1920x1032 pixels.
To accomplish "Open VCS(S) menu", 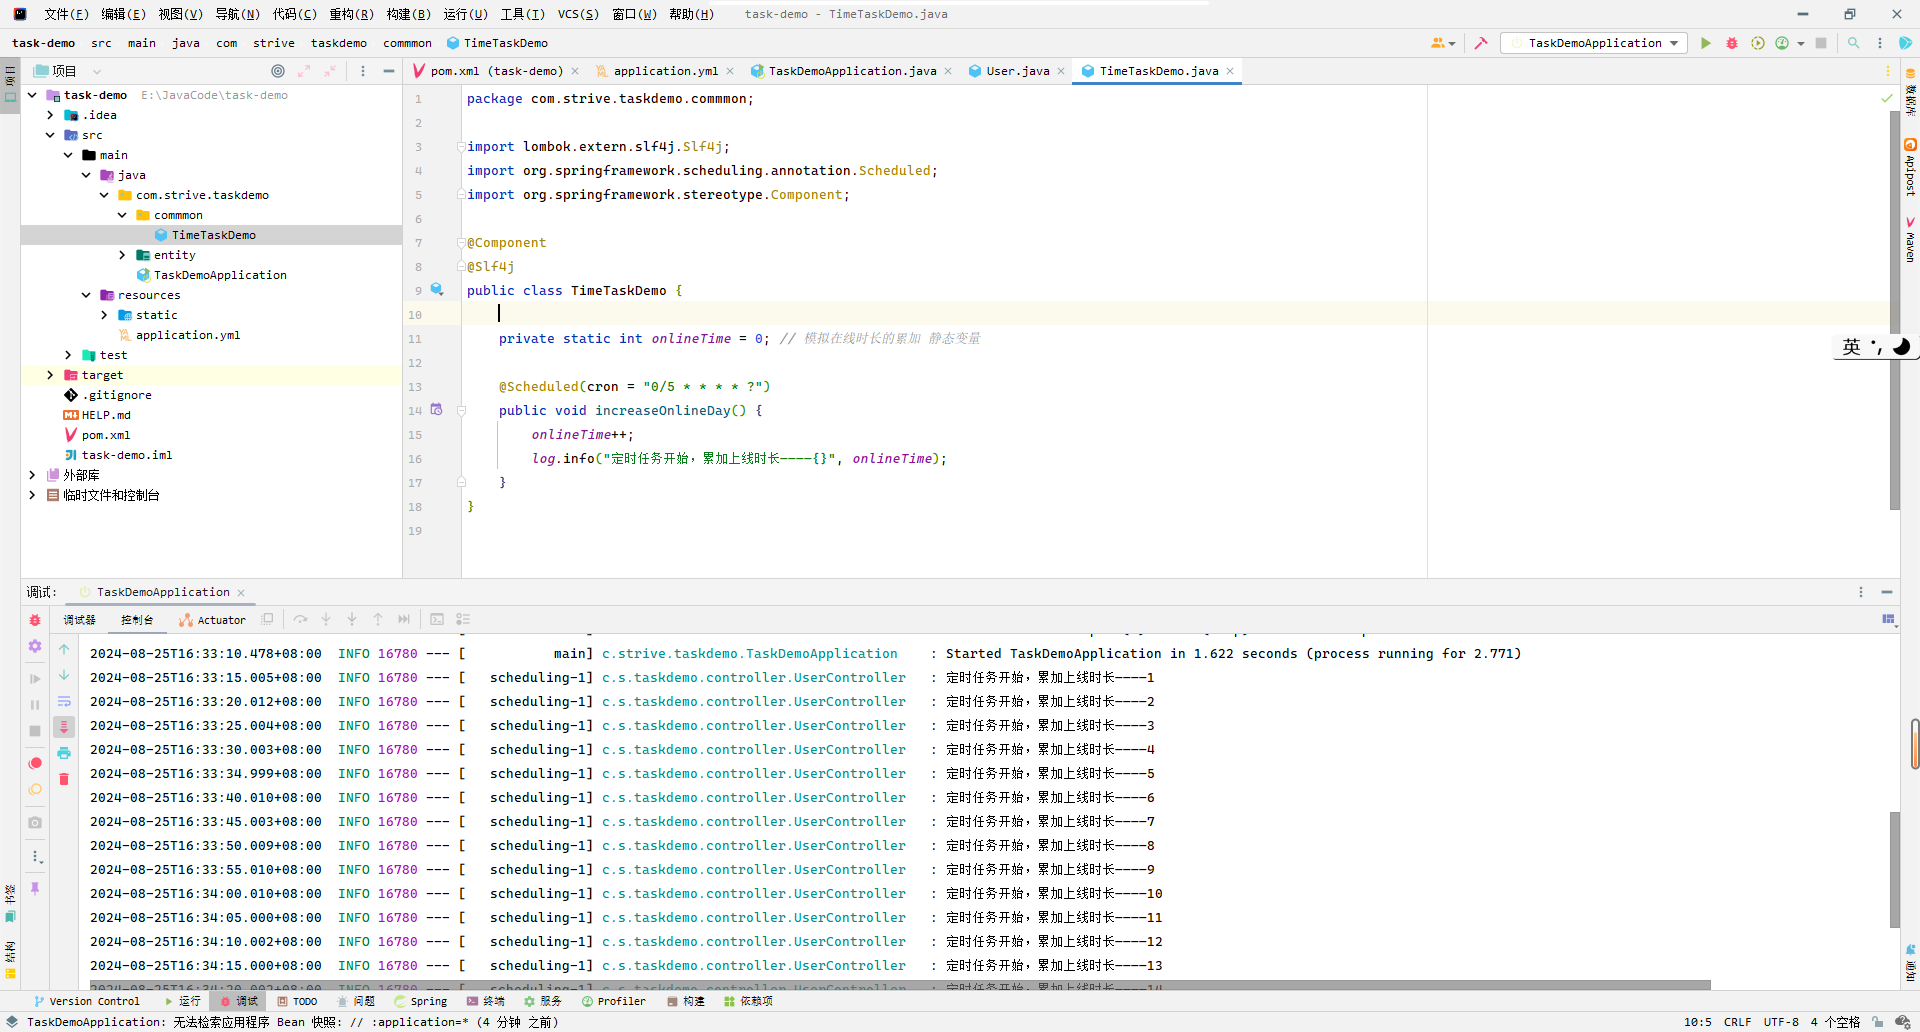I will click(x=578, y=14).
